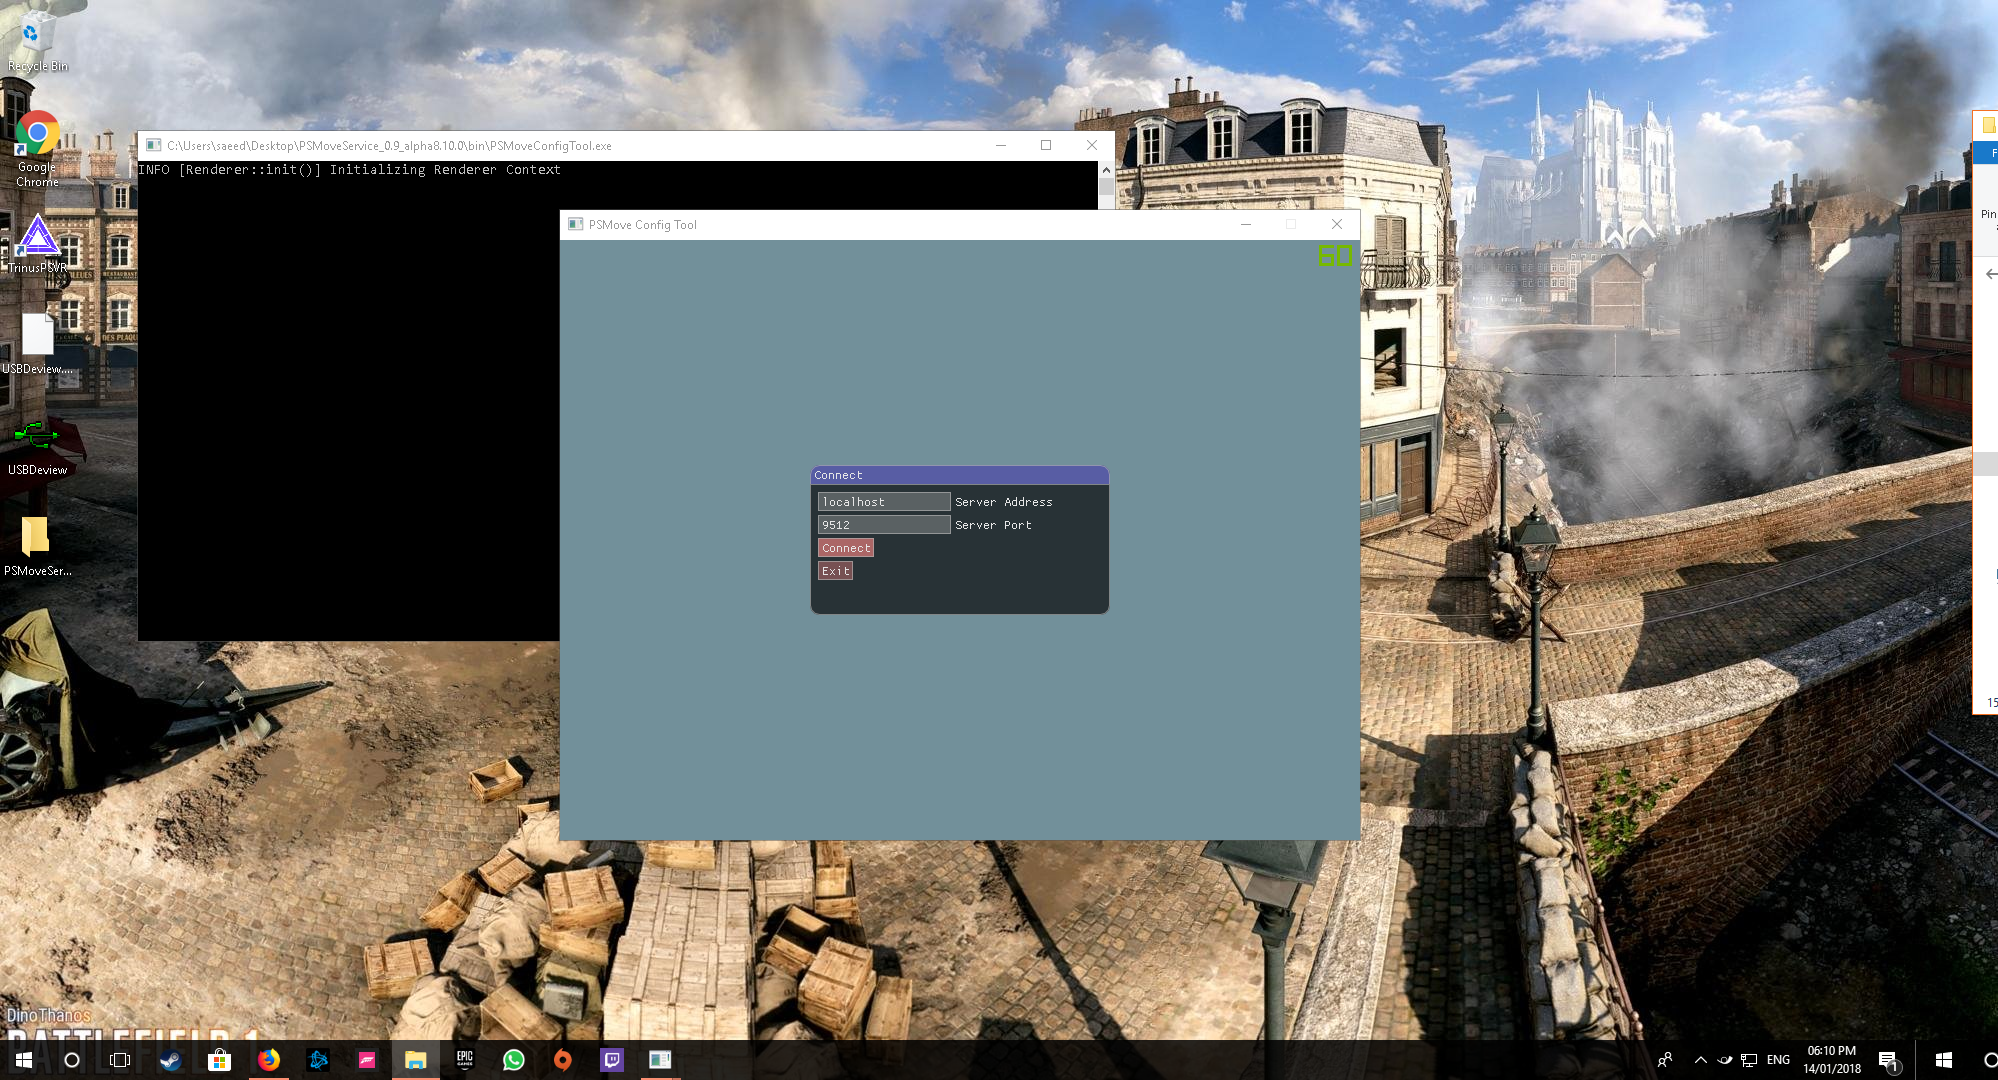Click the network icon in system tray
Image resolution: width=1998 pixels, height=1080 pixels.
[x=1749, y=1060]
